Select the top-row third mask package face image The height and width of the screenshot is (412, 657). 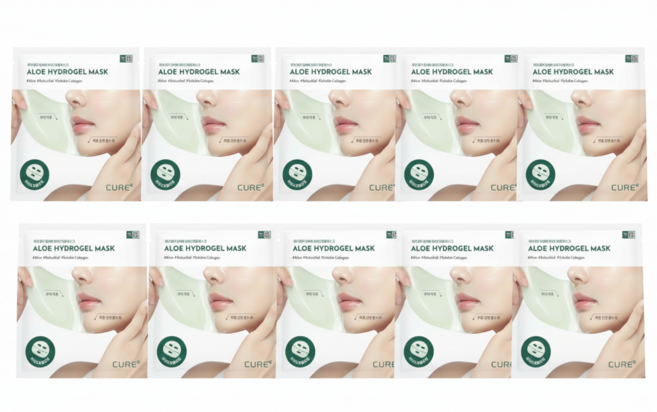pyautogui.click(x=335, y=145)
